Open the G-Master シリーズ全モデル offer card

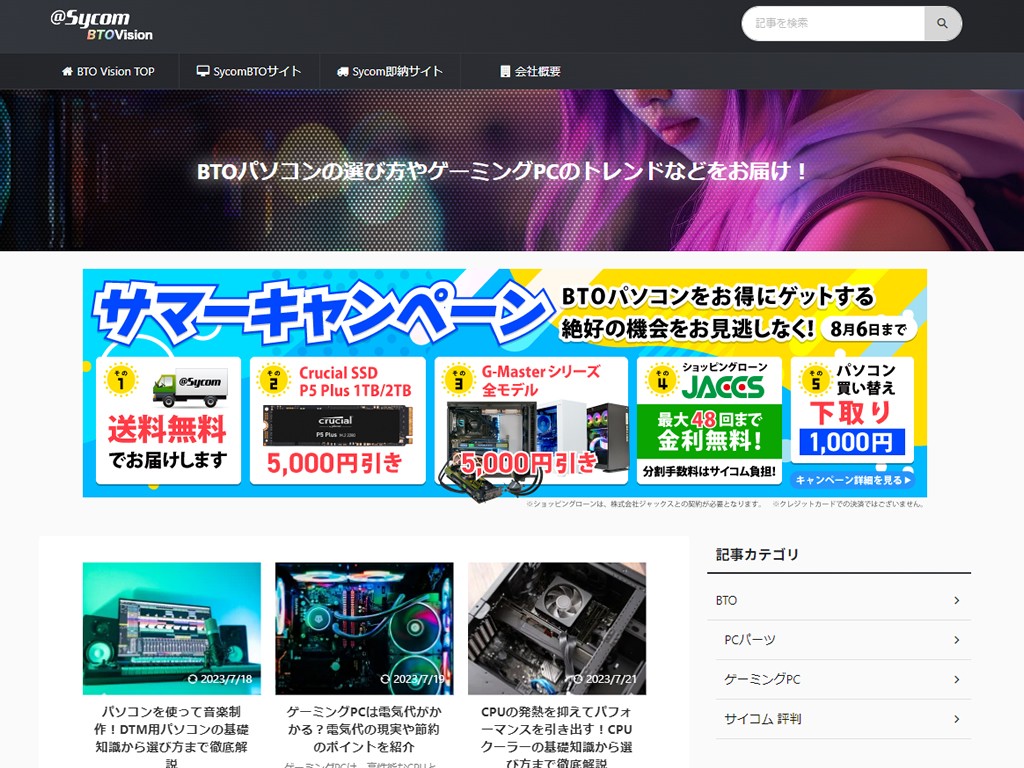pyautogui.click(x=531, y=420)
